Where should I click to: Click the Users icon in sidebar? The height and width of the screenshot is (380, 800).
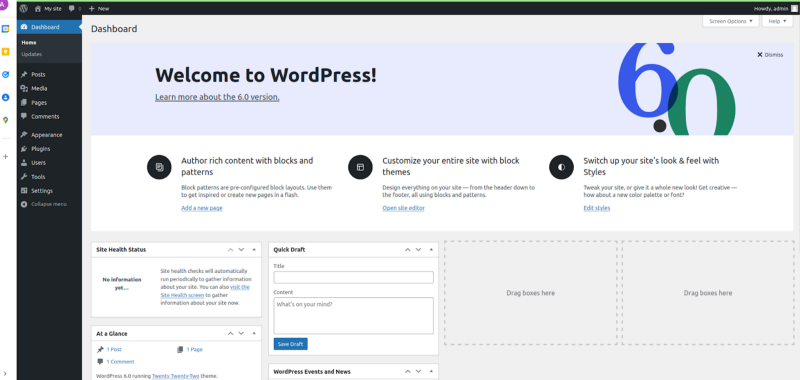click(x=24, y=163)
